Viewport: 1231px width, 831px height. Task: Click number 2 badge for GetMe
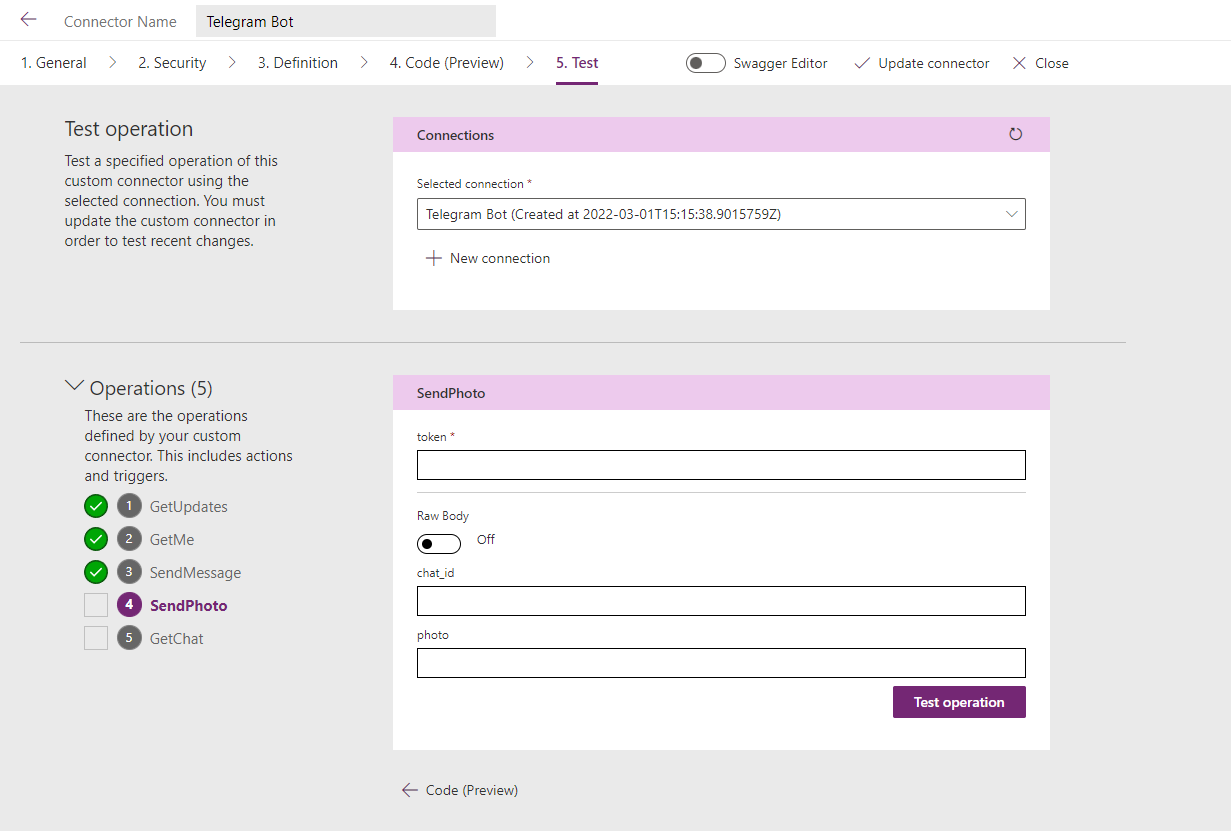click(x=129, y=539)
